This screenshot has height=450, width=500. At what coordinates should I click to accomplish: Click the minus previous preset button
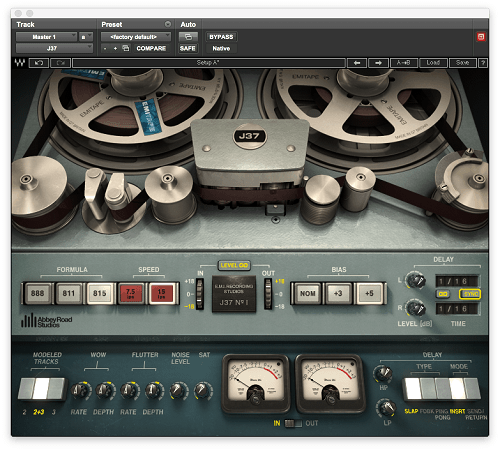coord(105,48)
